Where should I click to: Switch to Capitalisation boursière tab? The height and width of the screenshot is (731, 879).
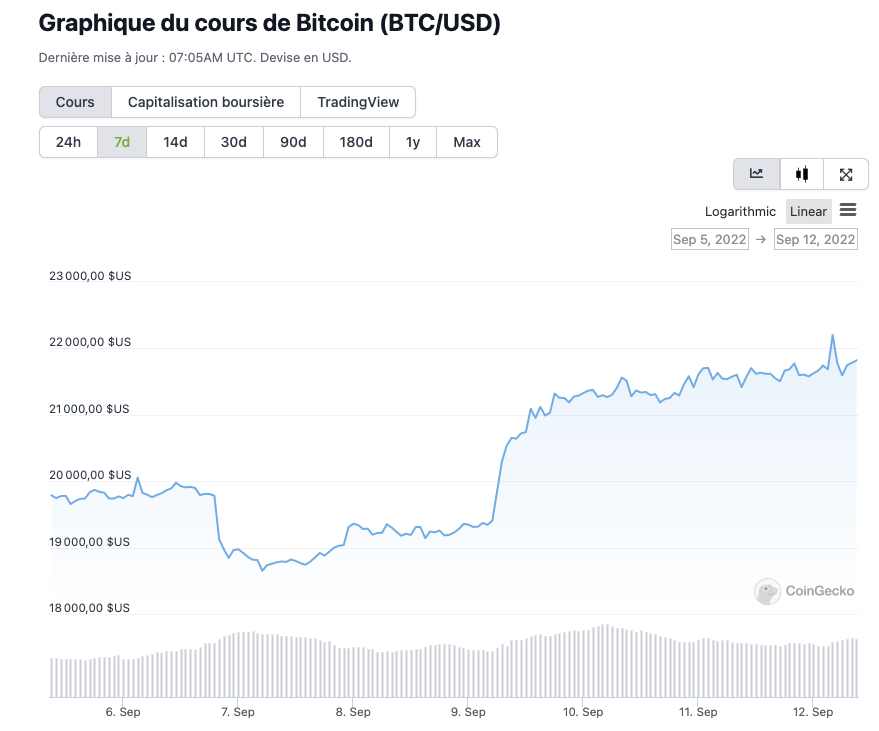tap(206, 102)
